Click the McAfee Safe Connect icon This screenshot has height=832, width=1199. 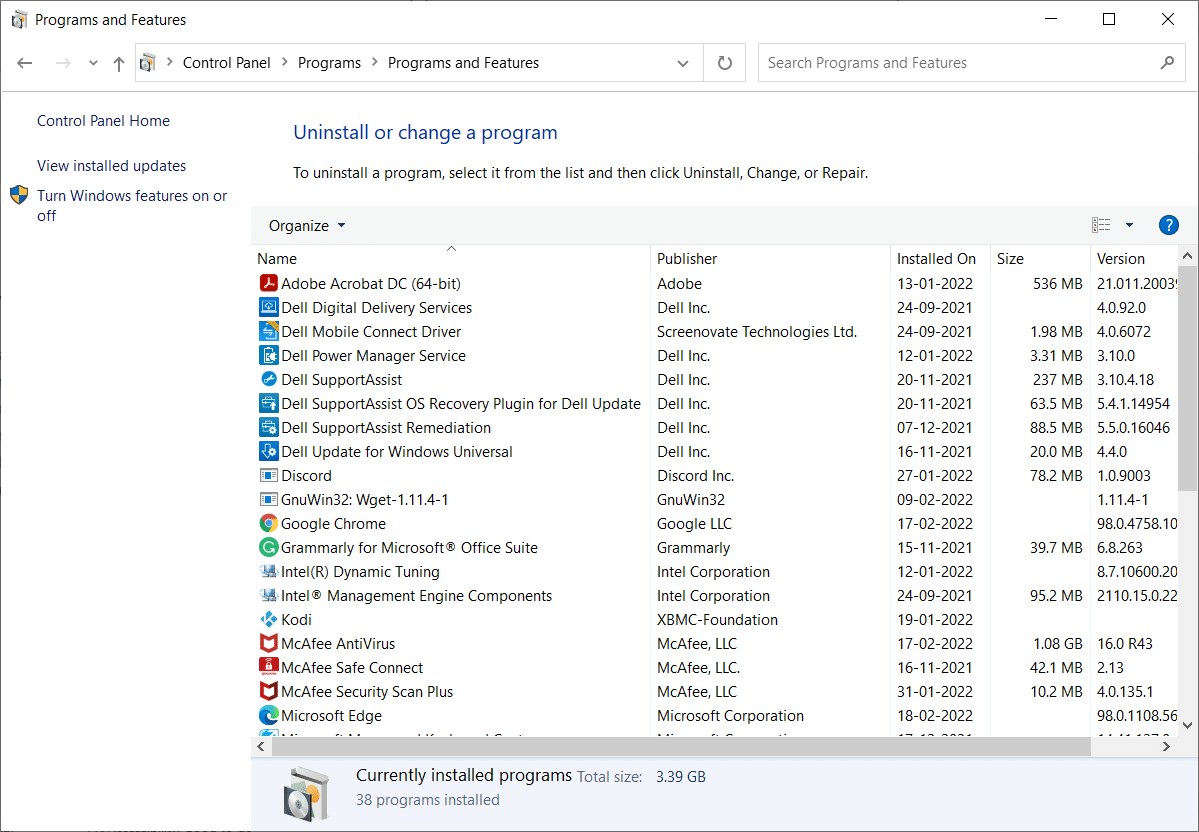tap(268, 667)
